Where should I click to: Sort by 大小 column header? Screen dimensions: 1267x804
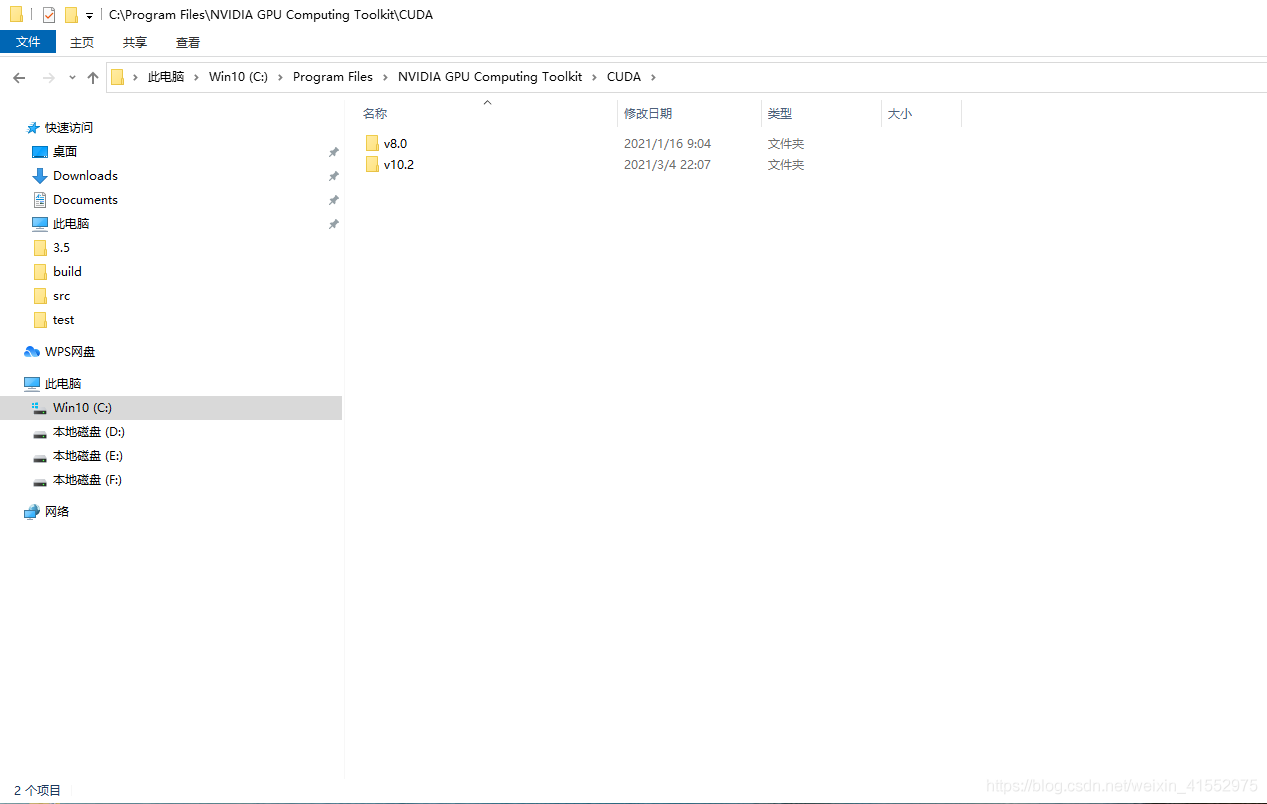pyautogui.click(x=900, y=114)
